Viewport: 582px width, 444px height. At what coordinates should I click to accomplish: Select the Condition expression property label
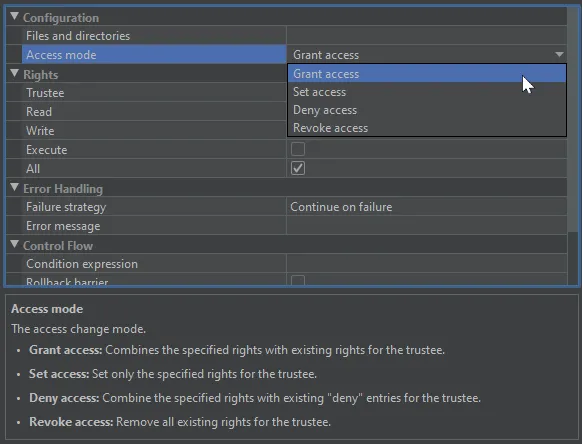coord(82,264)
